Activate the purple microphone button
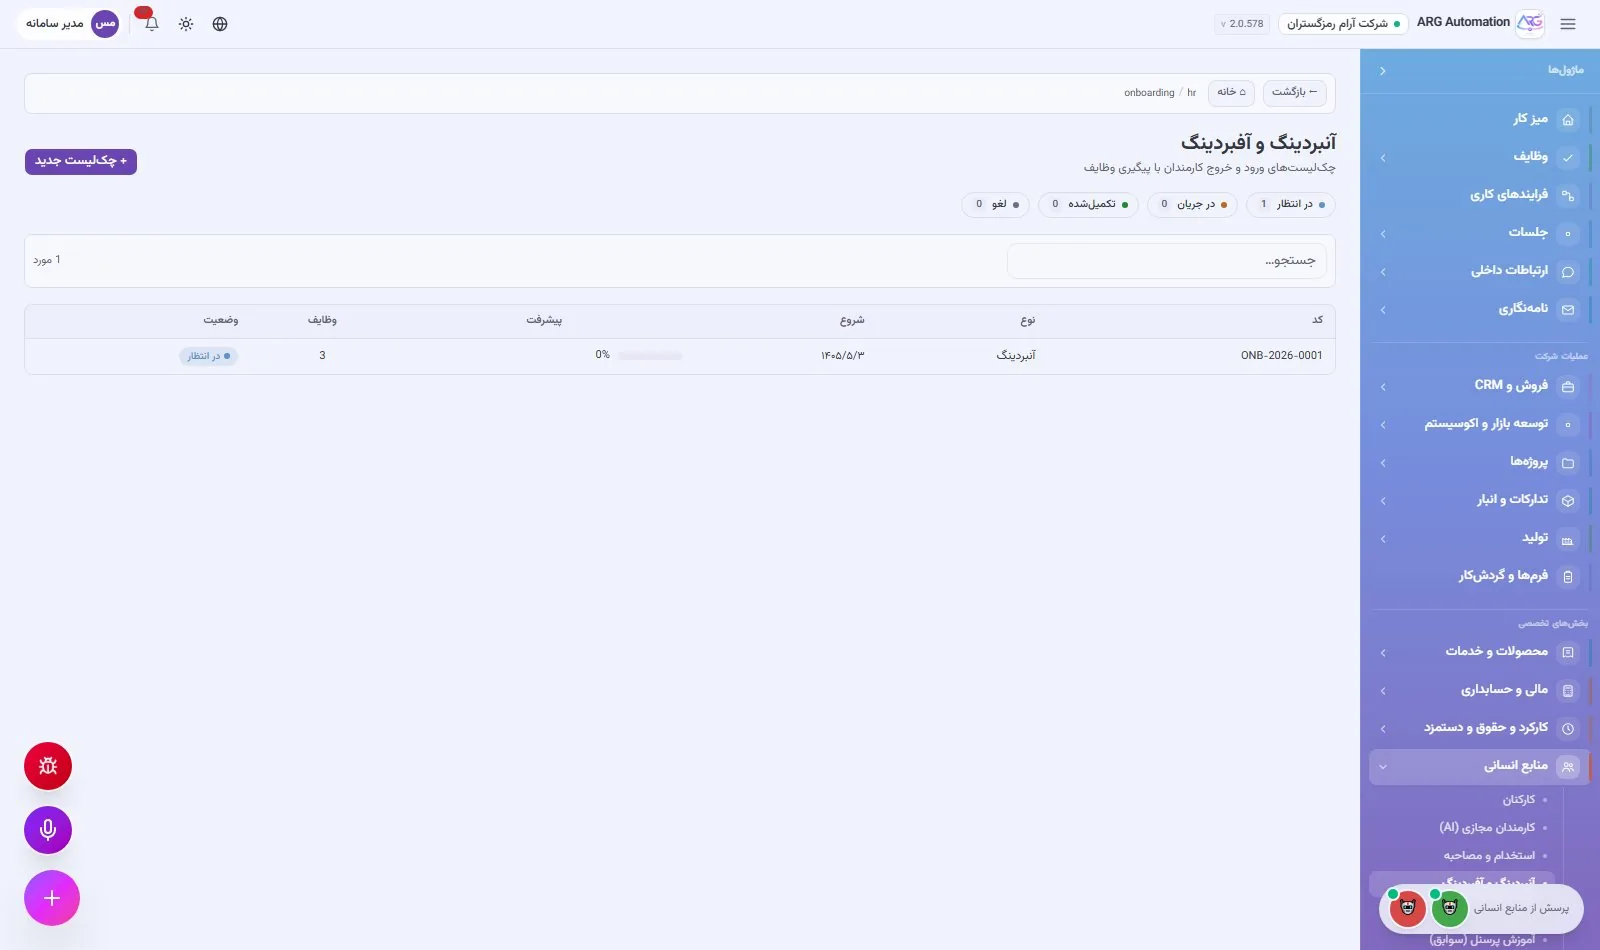Screen dimensions: 1600x950 (48, 830)
